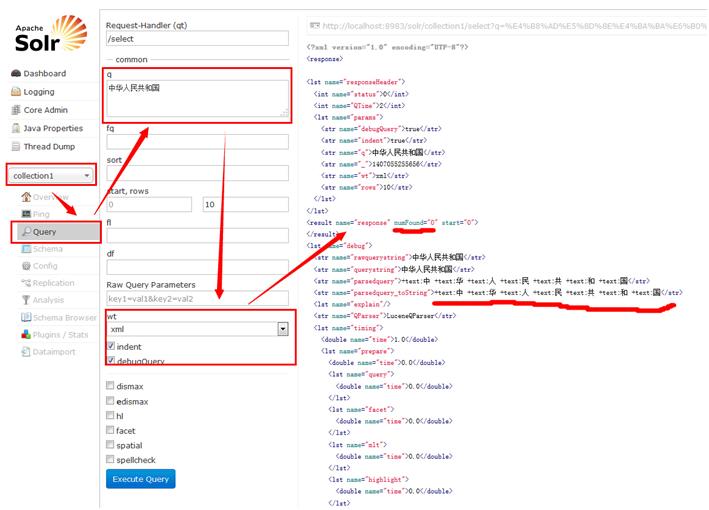
Task: Click the URL link icon above response
Action: click(x=315, y=26)
